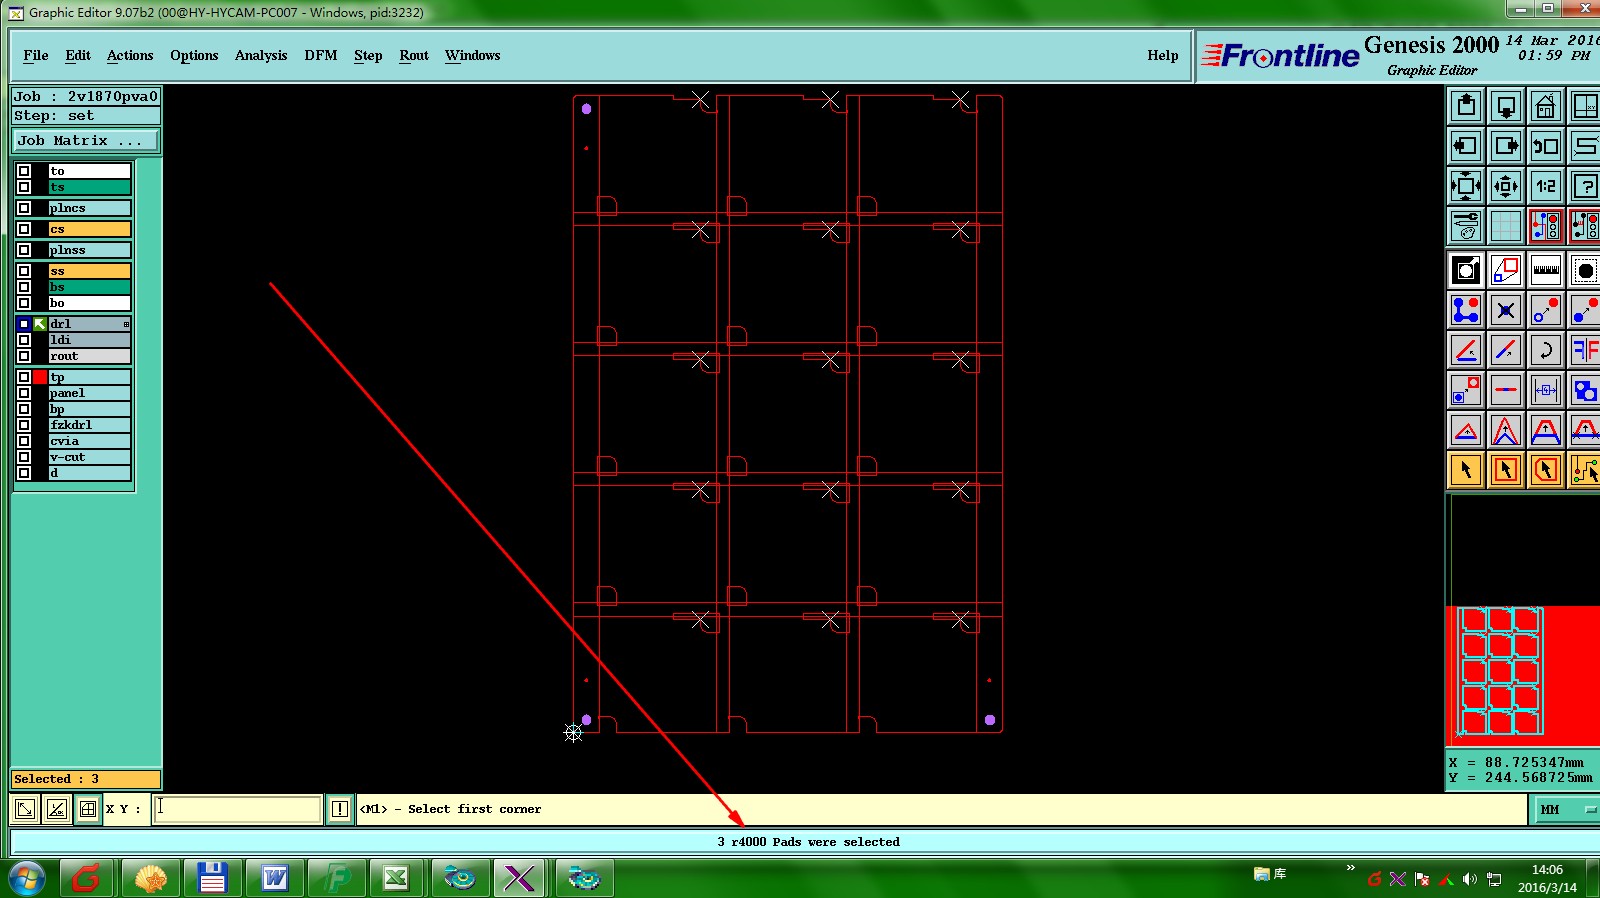Toggle display checkbox for layer rout
This screenshot has width=1600, height=898.
[x=24, y=356]
